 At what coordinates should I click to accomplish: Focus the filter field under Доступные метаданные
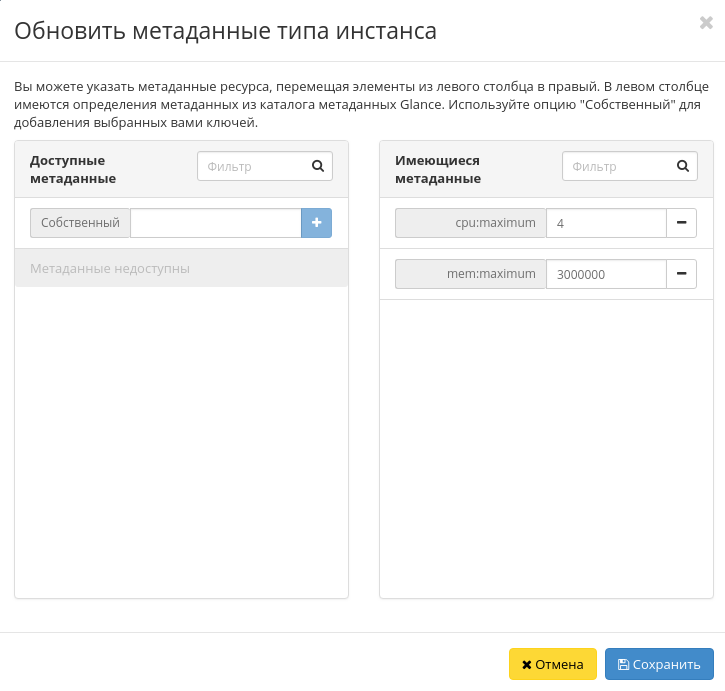[252, 167]
